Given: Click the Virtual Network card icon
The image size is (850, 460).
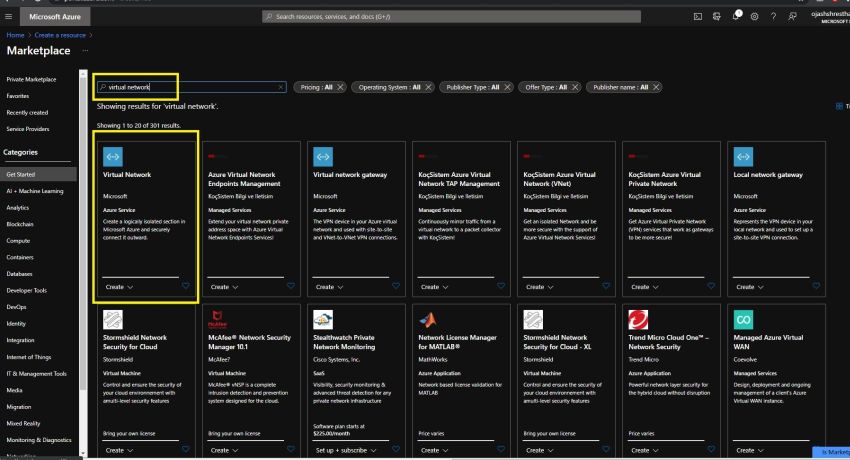Looking at the screenshot, I should (113, 157).
